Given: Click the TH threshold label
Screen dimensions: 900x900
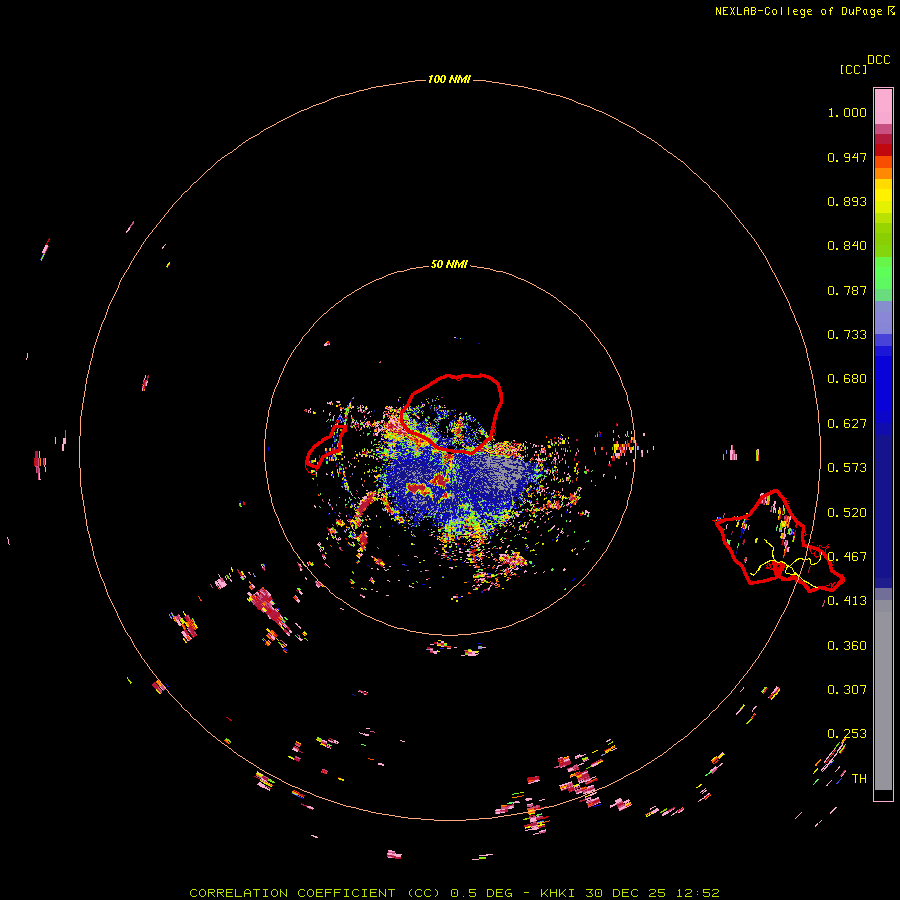Looking at the screenshot, I should pyautogui.click(x=859, y=779).
